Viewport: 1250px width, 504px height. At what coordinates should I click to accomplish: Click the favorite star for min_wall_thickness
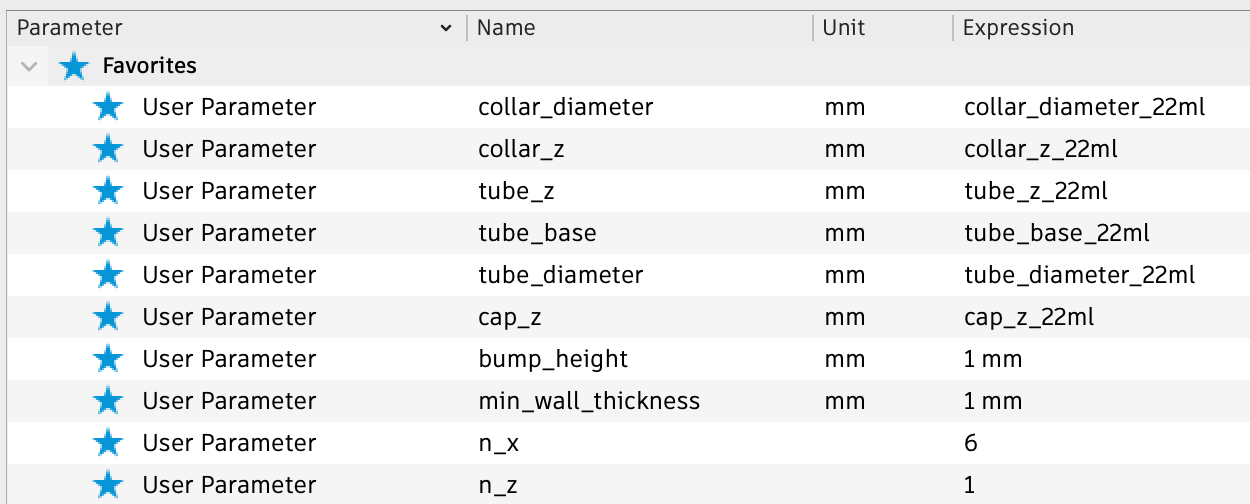(107, 401)
